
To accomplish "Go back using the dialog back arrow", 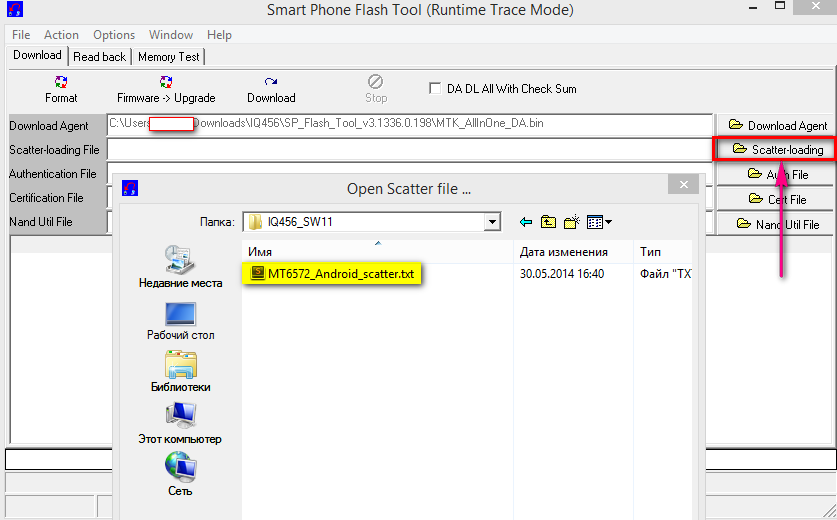I will [525, 222].
